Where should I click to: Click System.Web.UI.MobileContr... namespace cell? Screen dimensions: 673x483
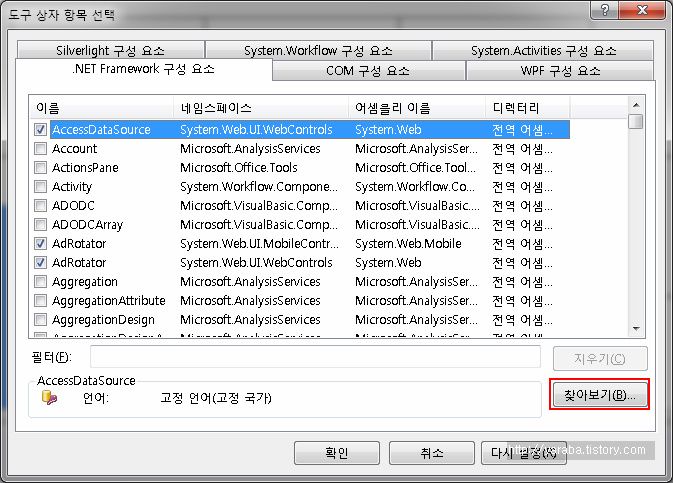coord(259,243)
